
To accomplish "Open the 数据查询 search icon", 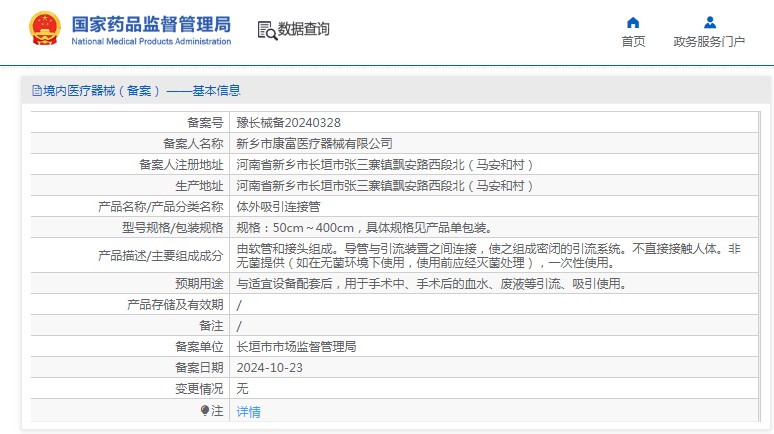I will tap(267, 30).
